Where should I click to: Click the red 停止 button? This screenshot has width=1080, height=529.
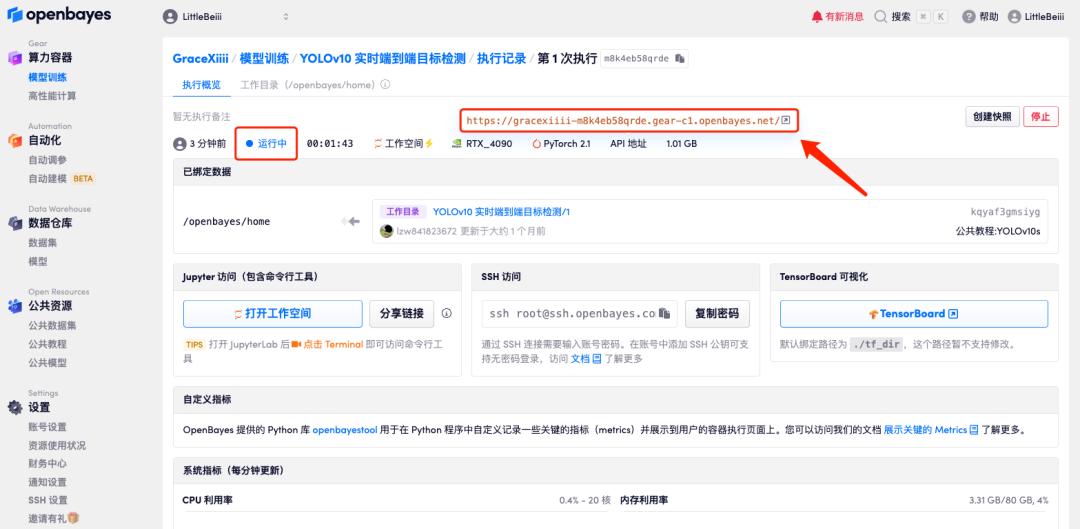point(1040,116)
